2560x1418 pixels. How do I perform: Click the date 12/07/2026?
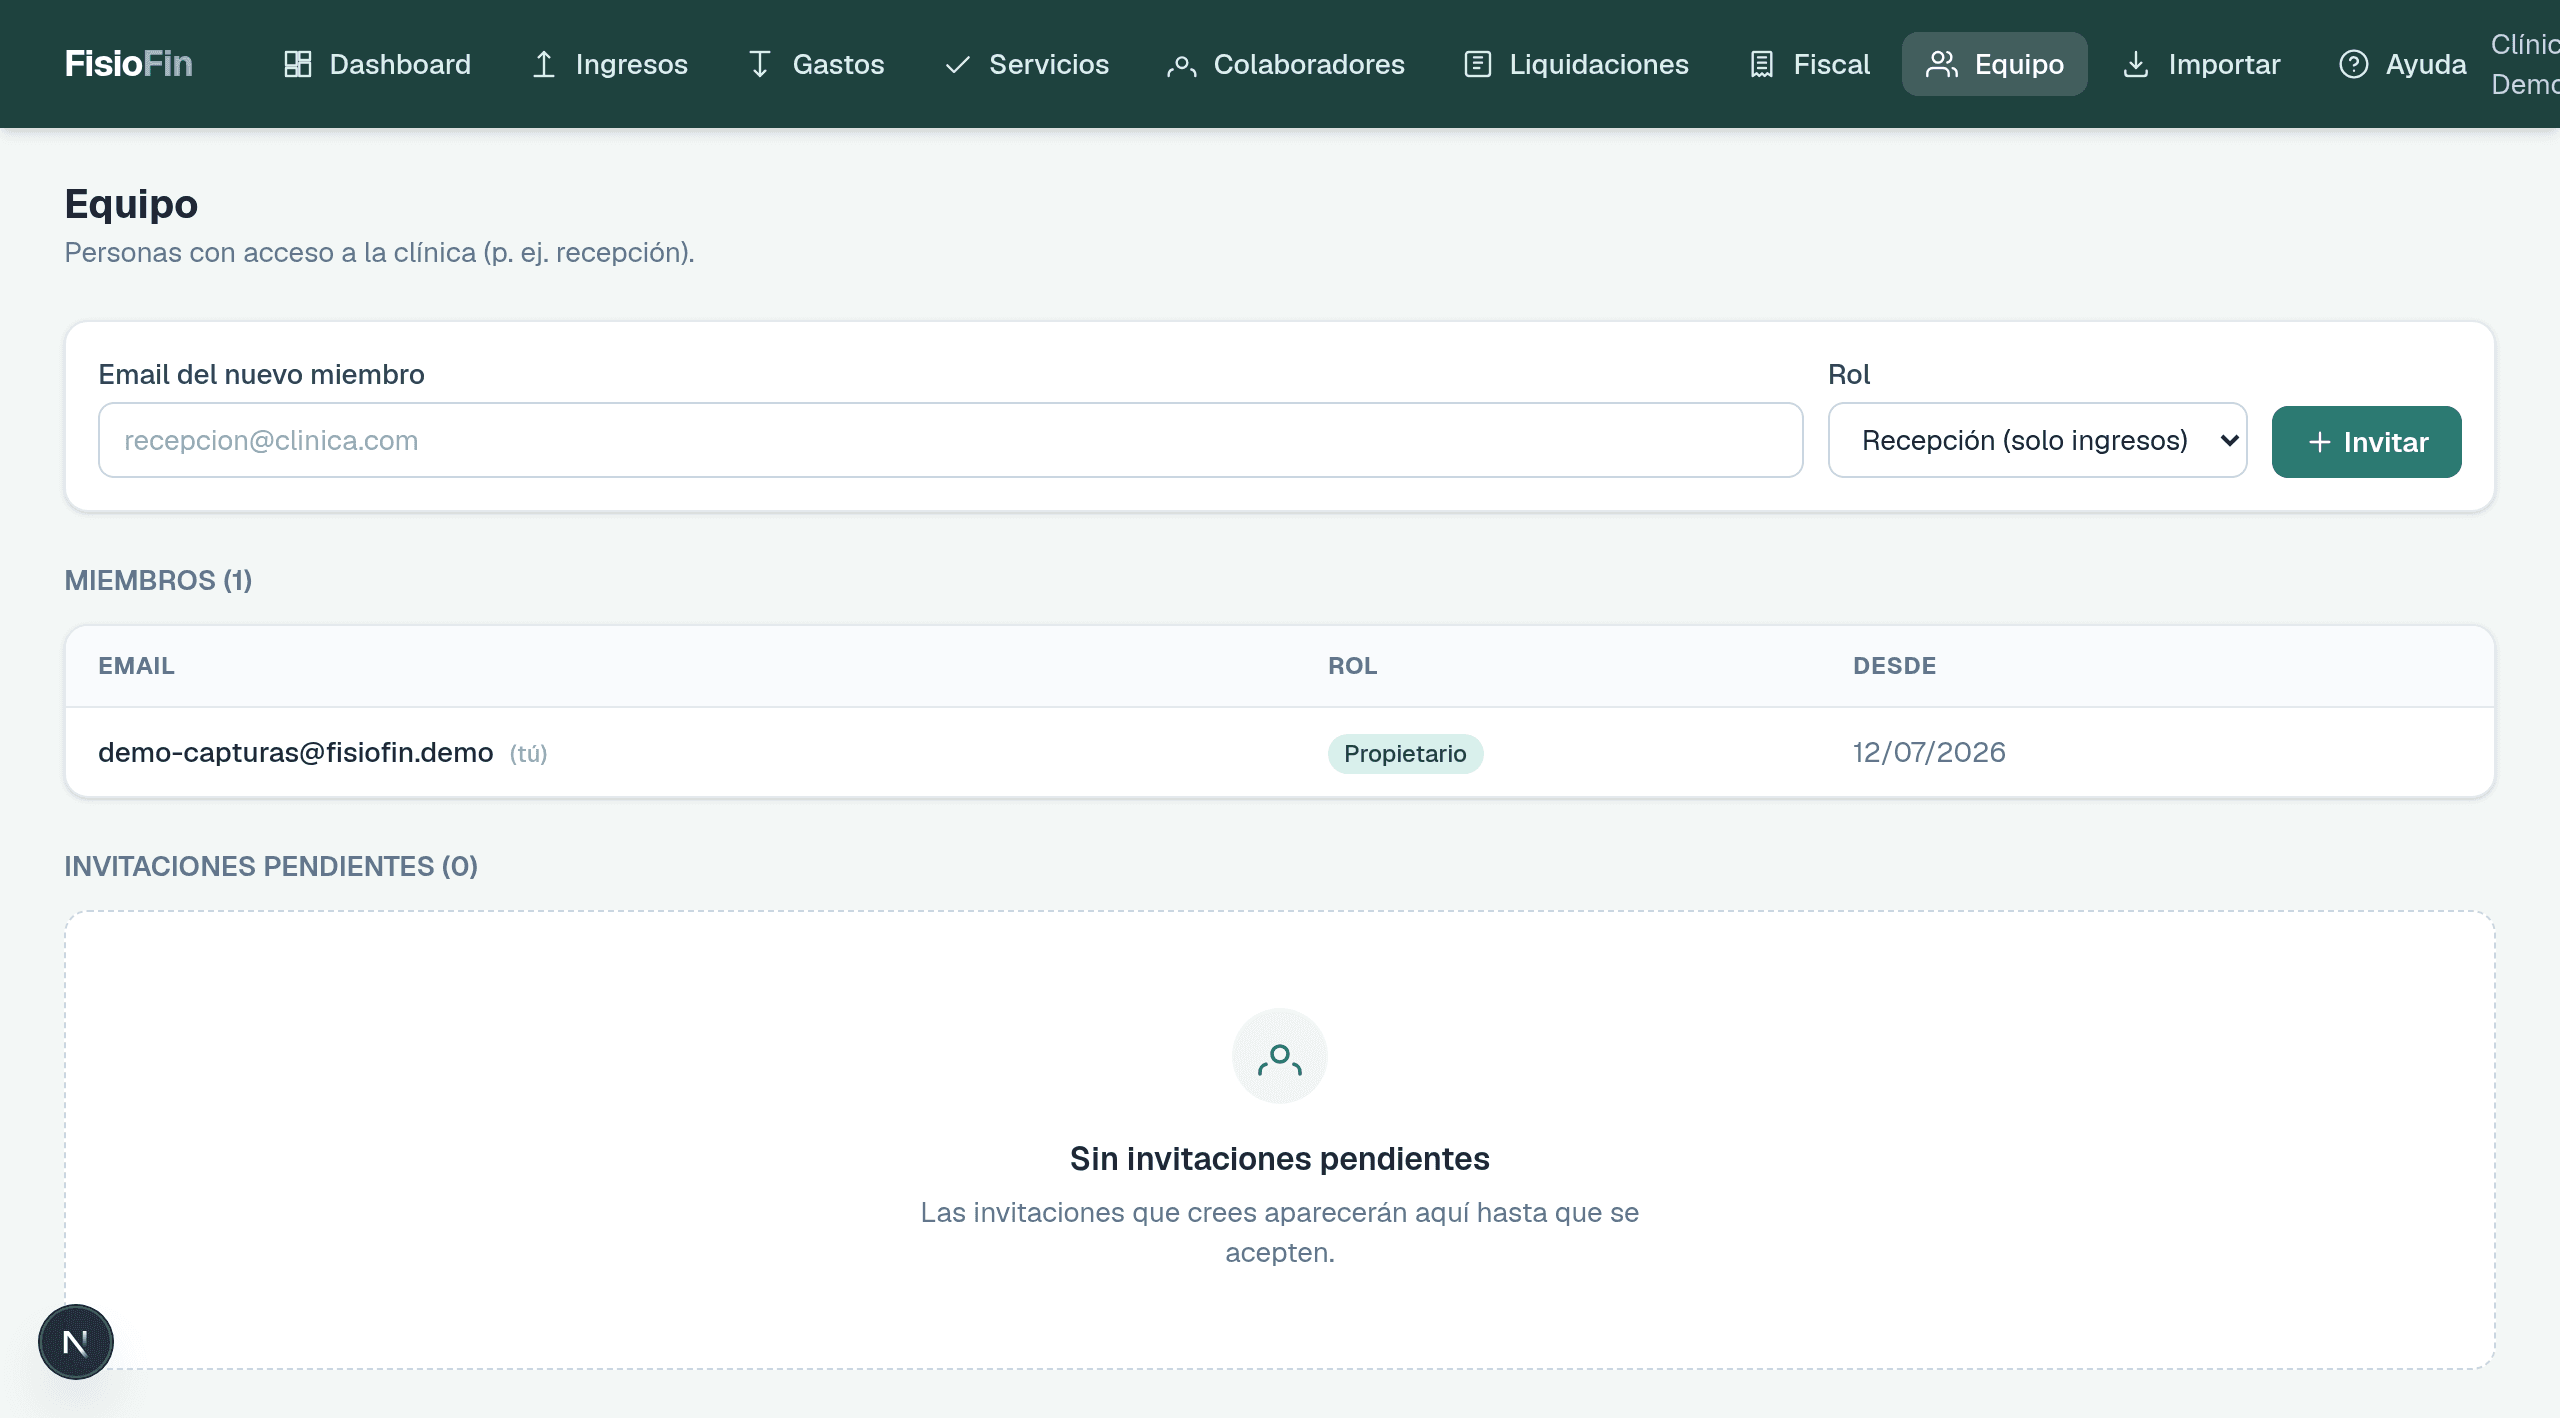(x=1929, y=752)
